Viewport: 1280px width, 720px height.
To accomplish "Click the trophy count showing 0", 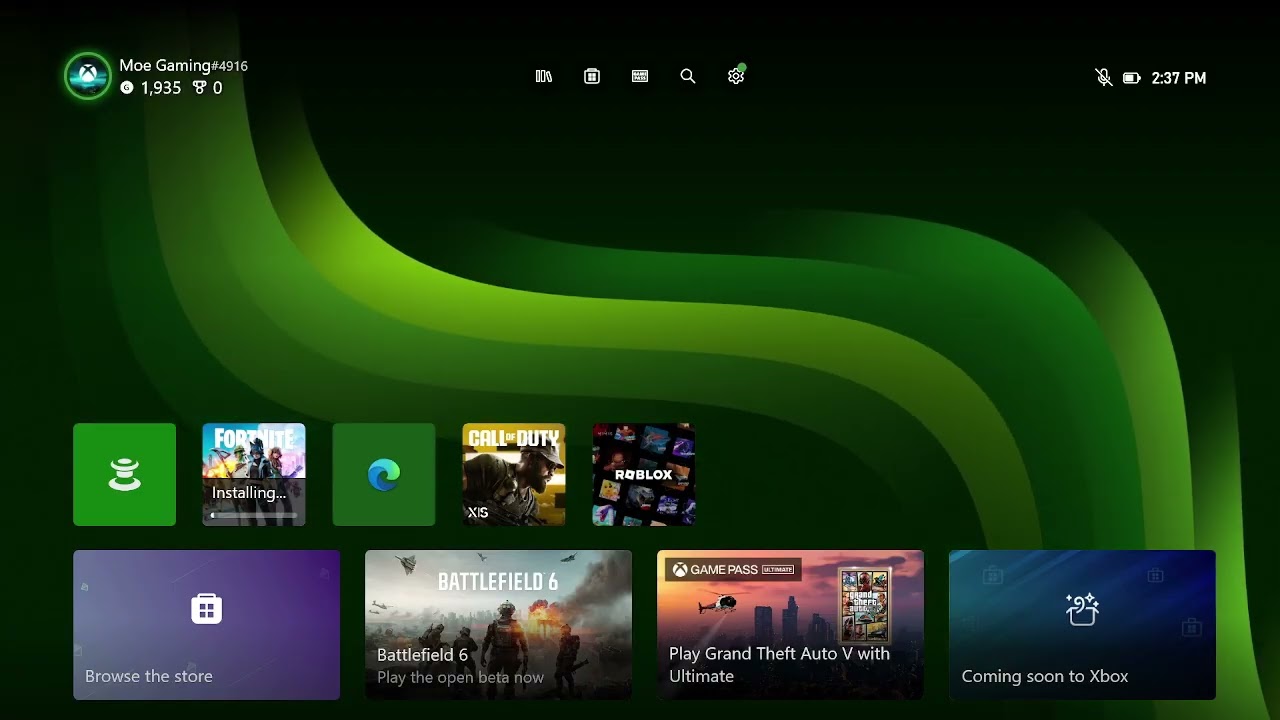I will (208, 88).
